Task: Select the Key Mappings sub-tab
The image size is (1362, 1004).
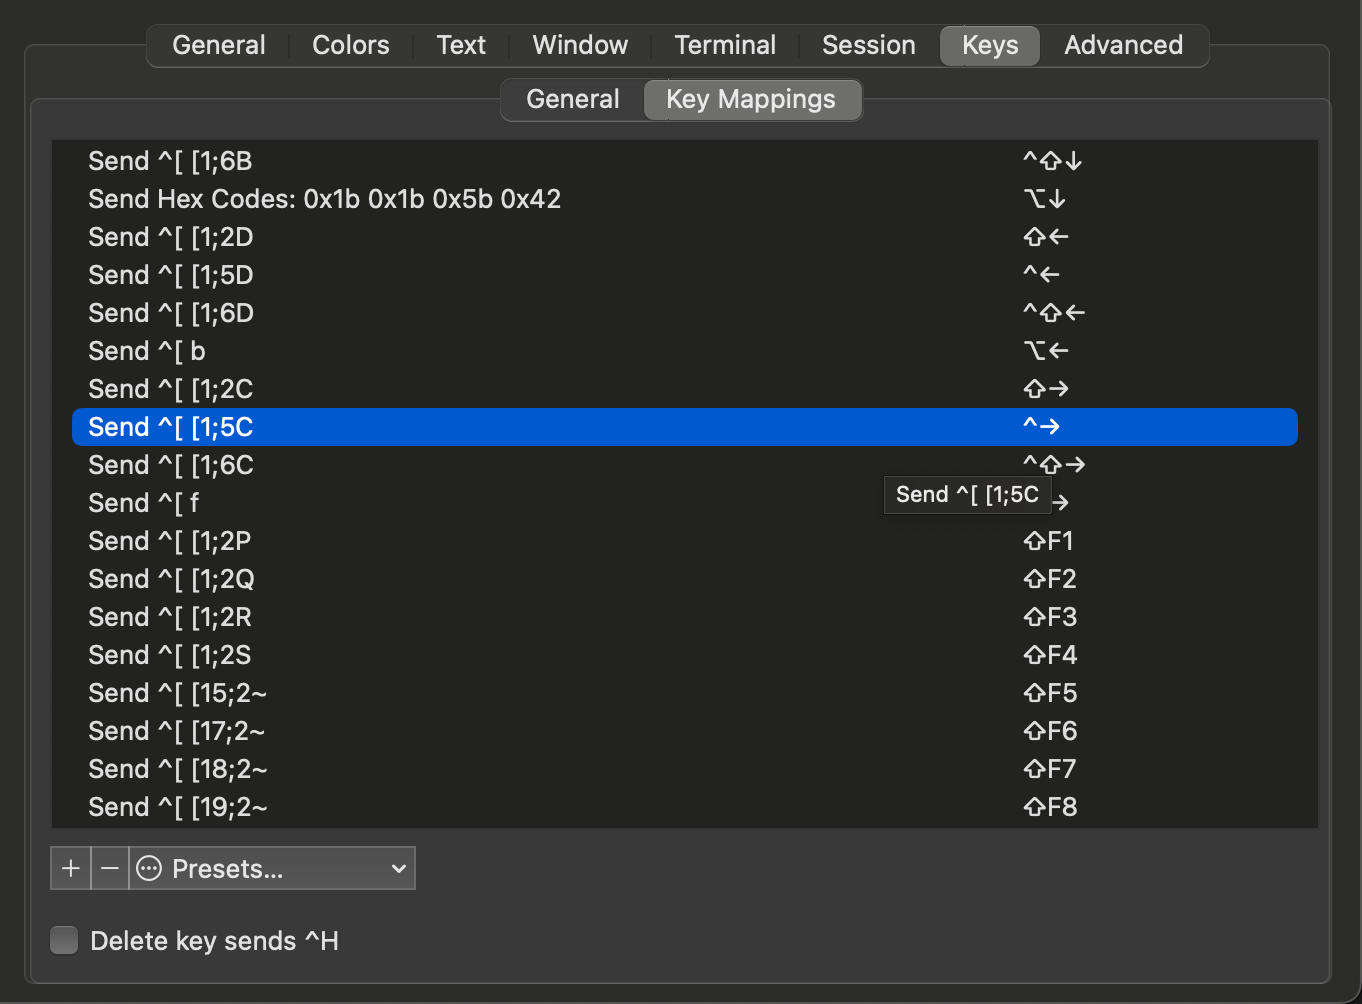Action: (751, 99)
